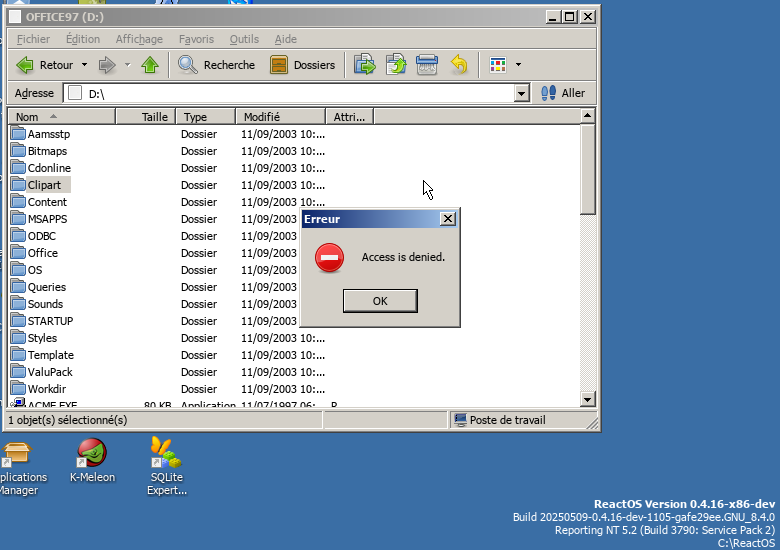
Task: Go up one folder level
Action: pyautogui.click(x=150, y=65)
